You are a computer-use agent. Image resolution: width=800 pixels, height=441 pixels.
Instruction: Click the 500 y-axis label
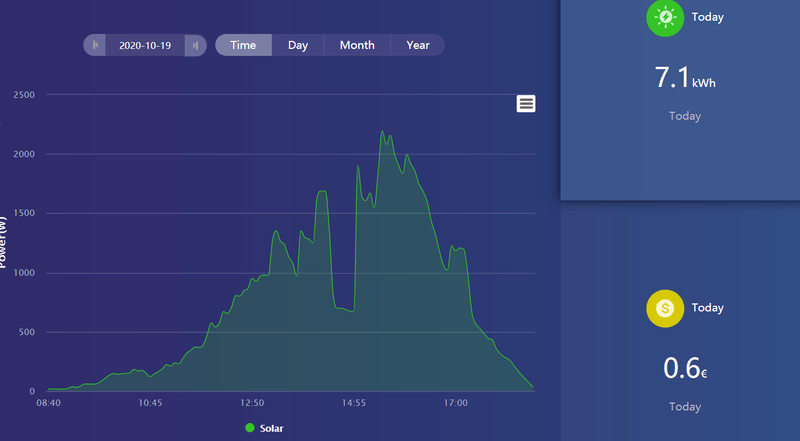pyautogui.click(x=27, y=332)
